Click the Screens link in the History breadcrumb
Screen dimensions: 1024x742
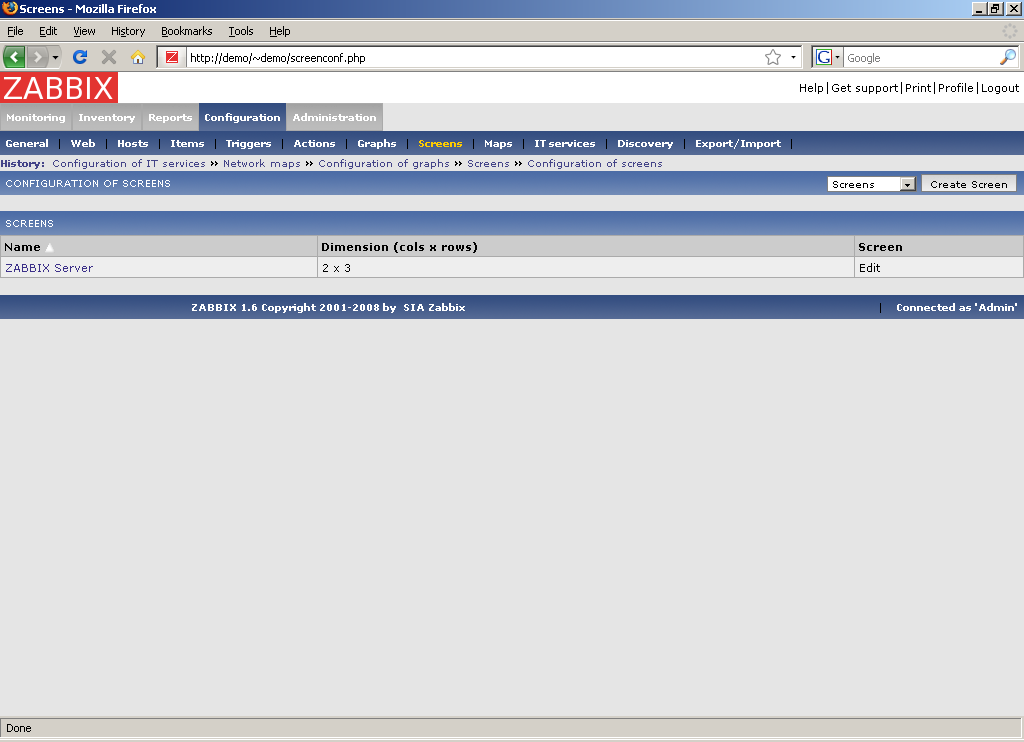click(x=488, y=163)
